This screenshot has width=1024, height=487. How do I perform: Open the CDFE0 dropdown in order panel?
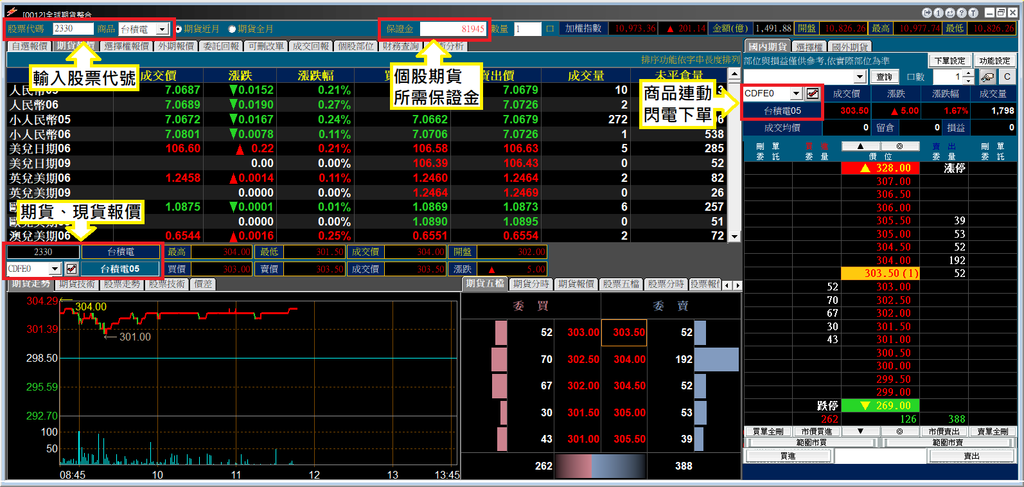click(795, 94)
